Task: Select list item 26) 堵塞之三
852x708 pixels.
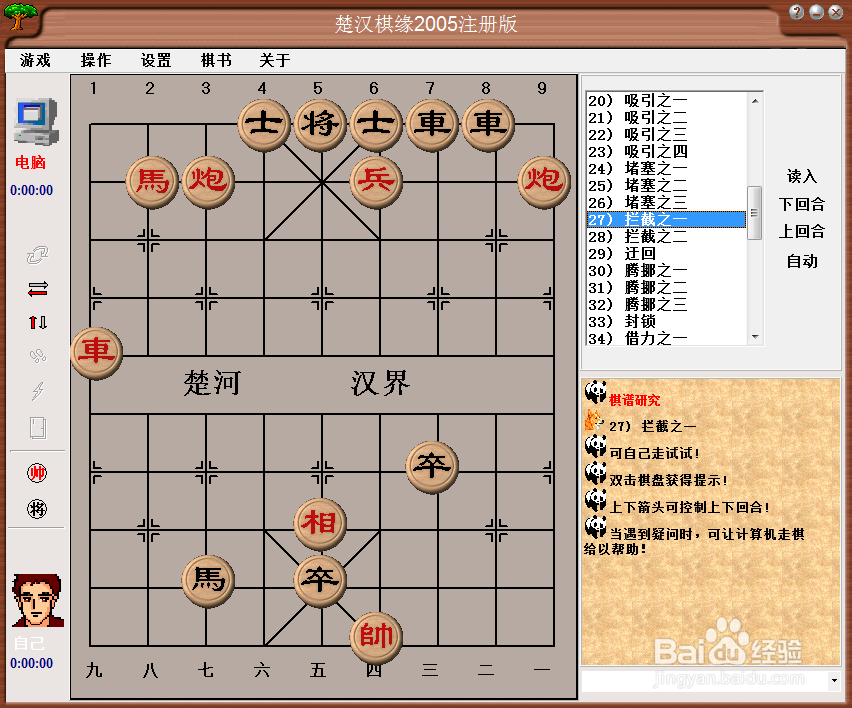Action: click(x=666, y=203)
